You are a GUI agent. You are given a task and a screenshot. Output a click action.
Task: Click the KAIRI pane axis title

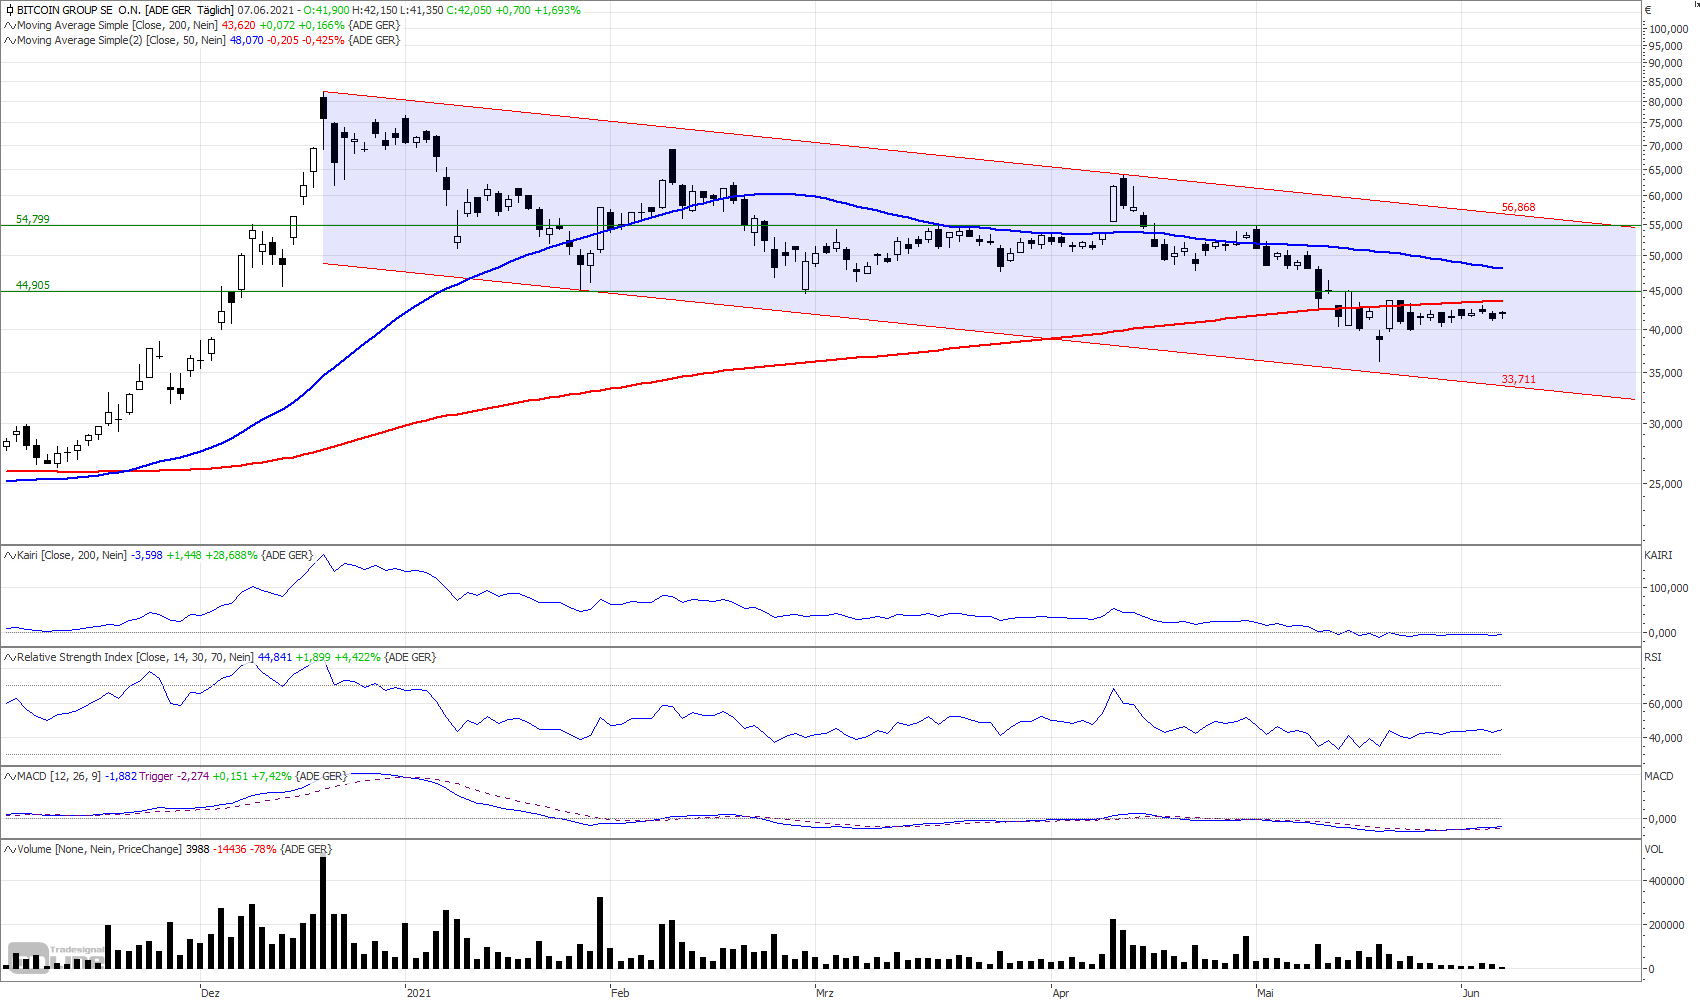pyautogui.click(x=1658, y=555)
